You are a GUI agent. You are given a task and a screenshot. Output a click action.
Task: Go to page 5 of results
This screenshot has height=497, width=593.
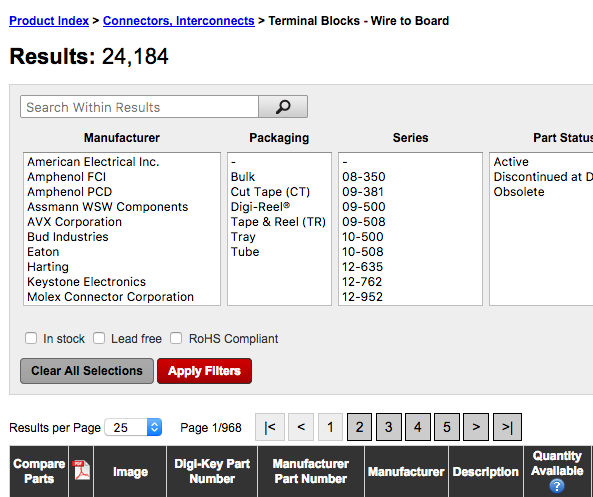[x=447, y=427]
